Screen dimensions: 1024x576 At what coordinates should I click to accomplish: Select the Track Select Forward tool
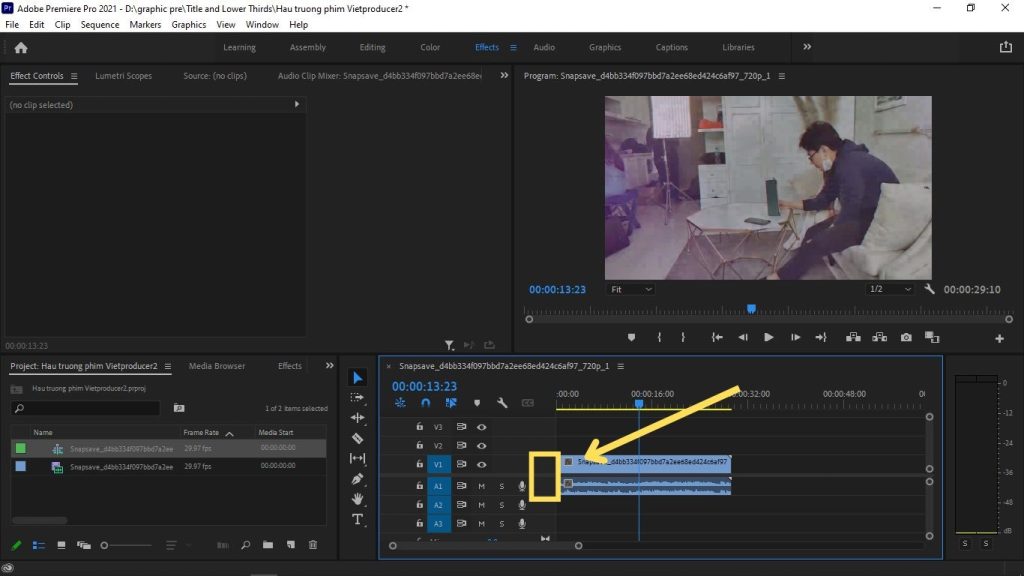pos(358,397)
